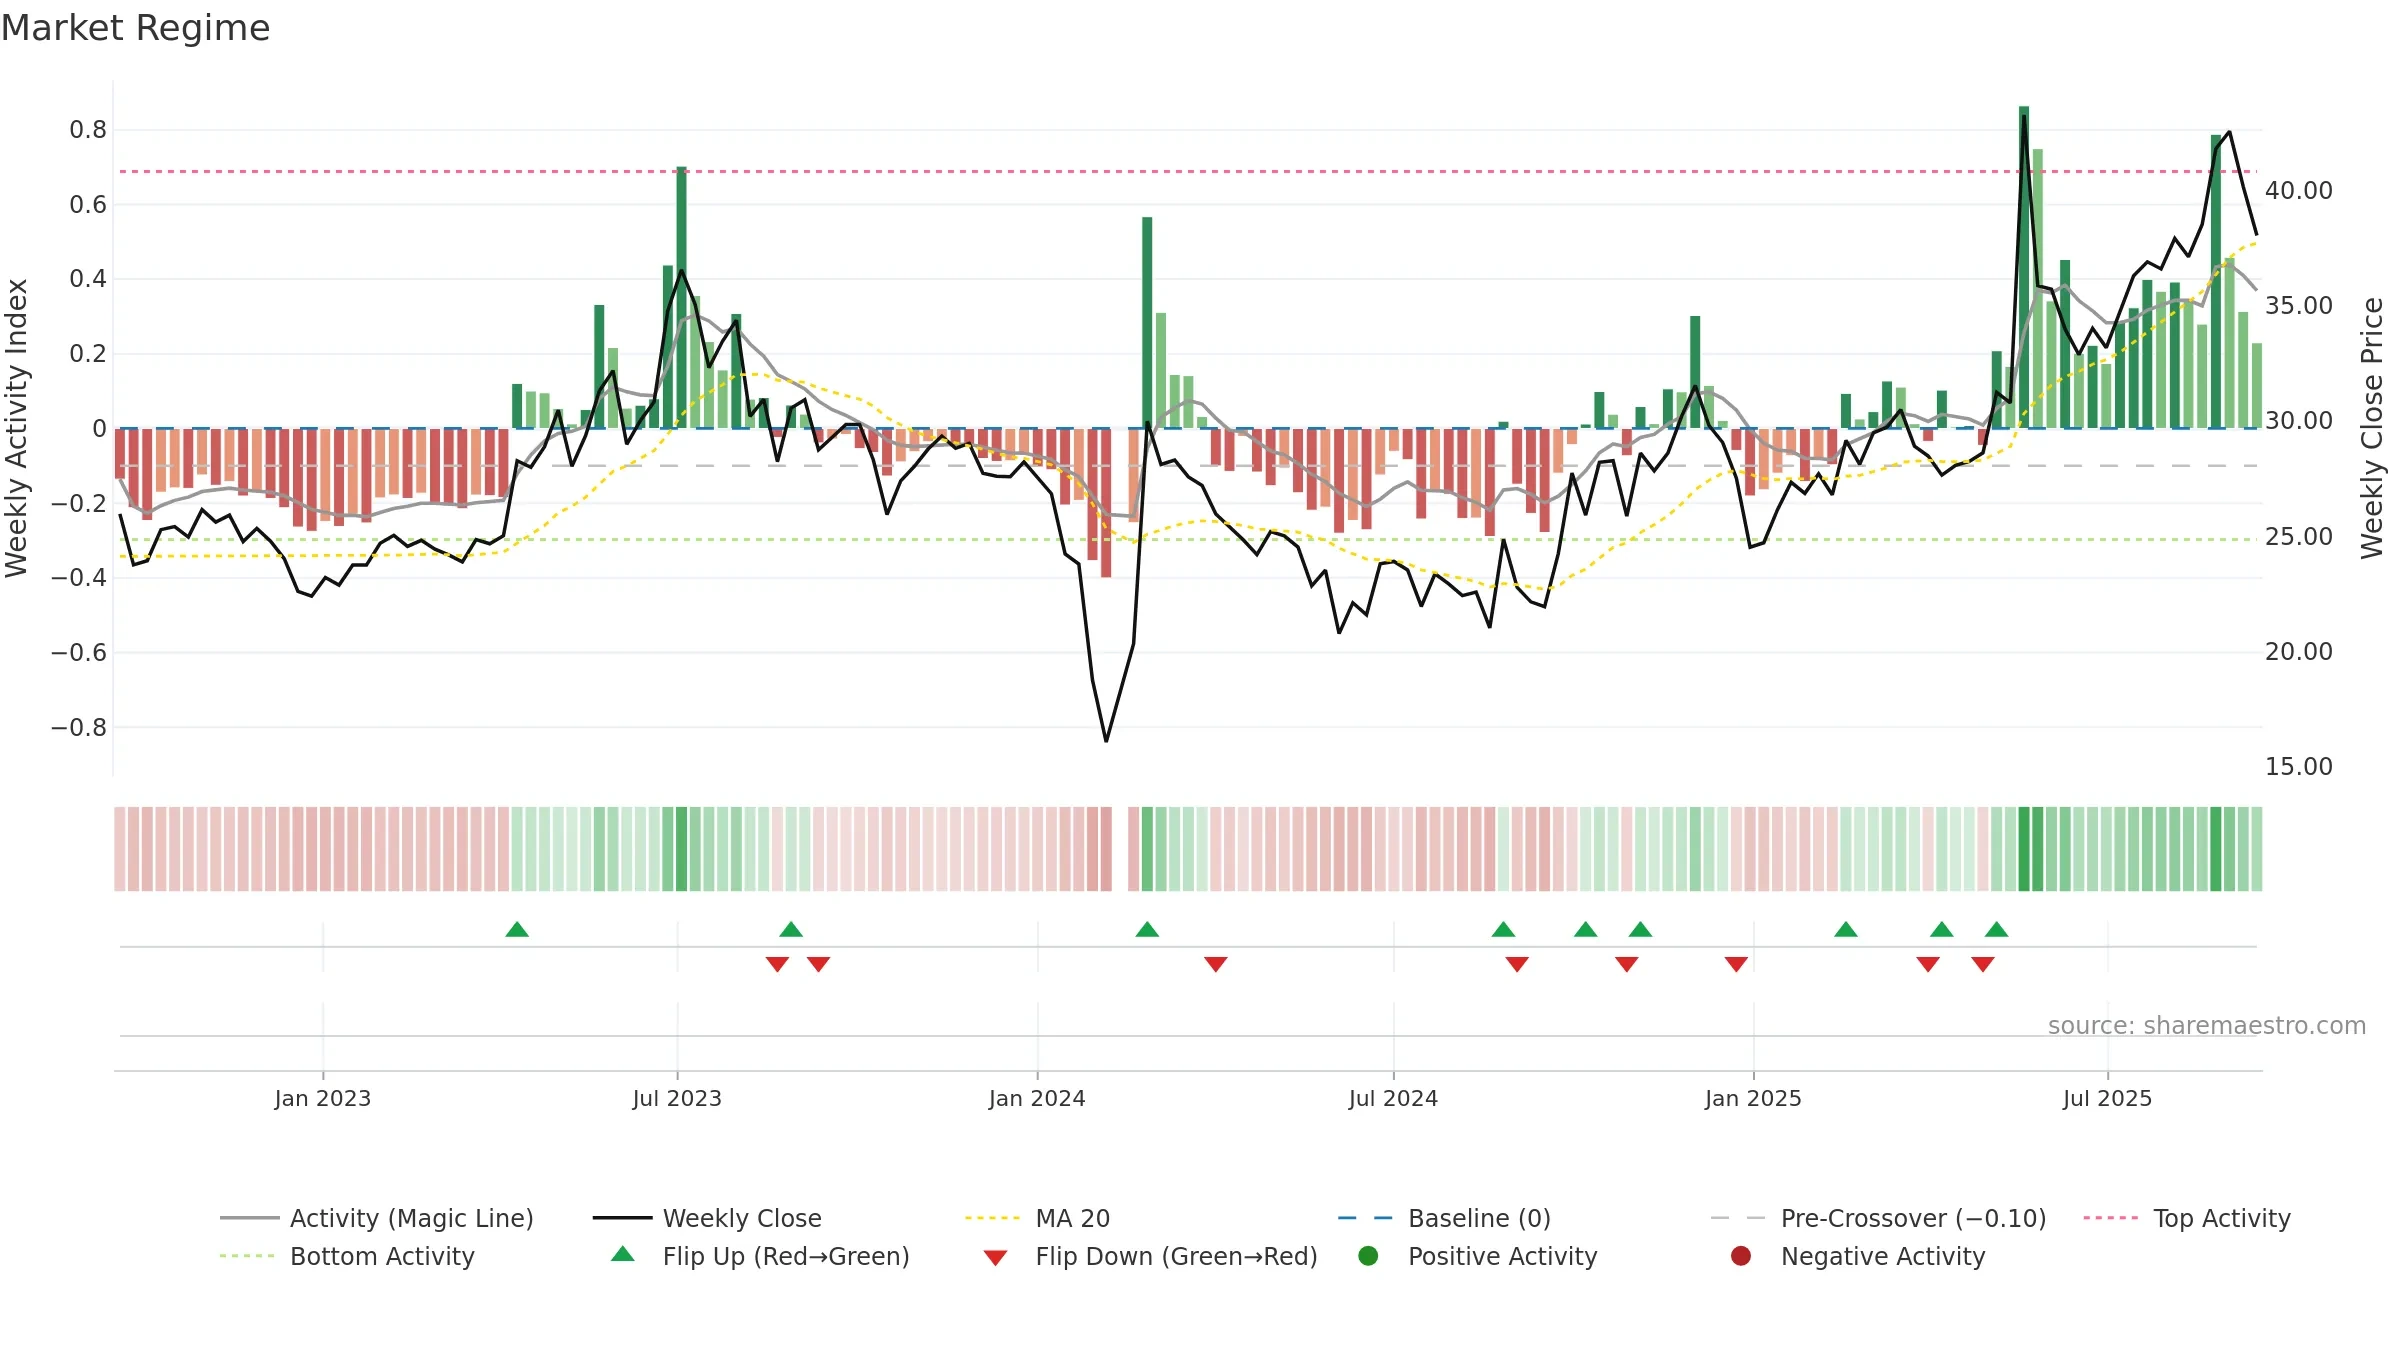Click the Jul 2025 x-axis label
The height and width of the screenshot is (1350, 2400).
[2107, 1098]
